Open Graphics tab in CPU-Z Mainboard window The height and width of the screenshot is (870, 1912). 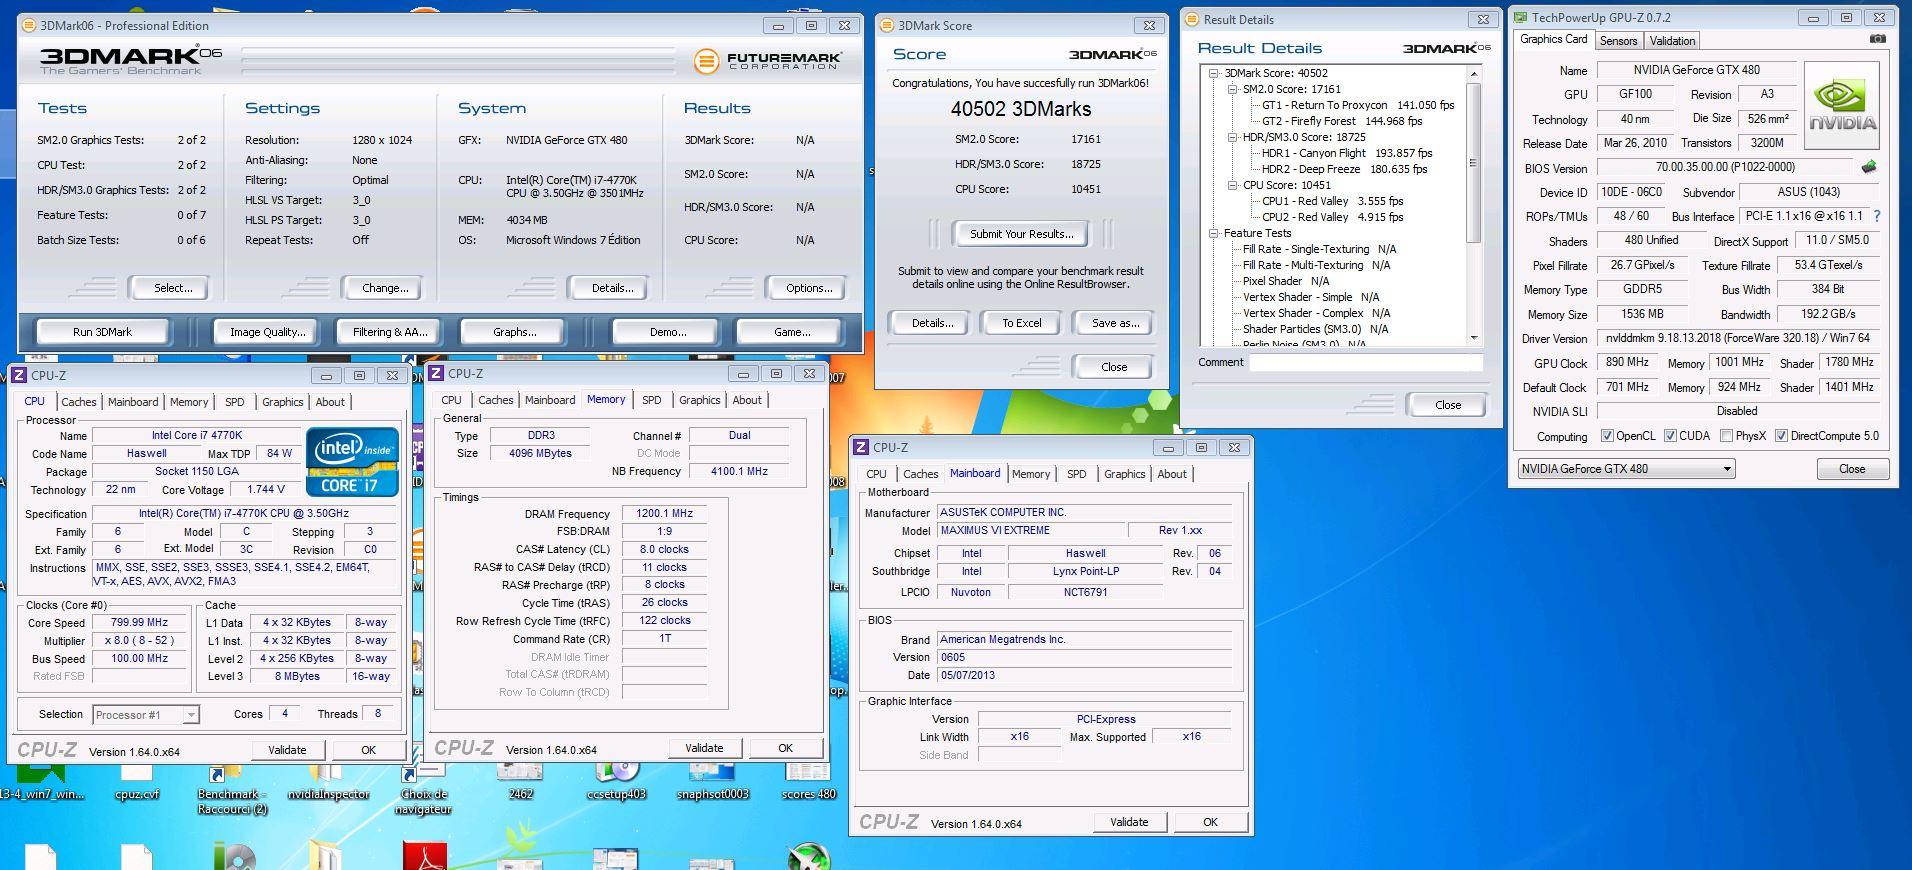pyautogui.click(x=1124, y=474)
